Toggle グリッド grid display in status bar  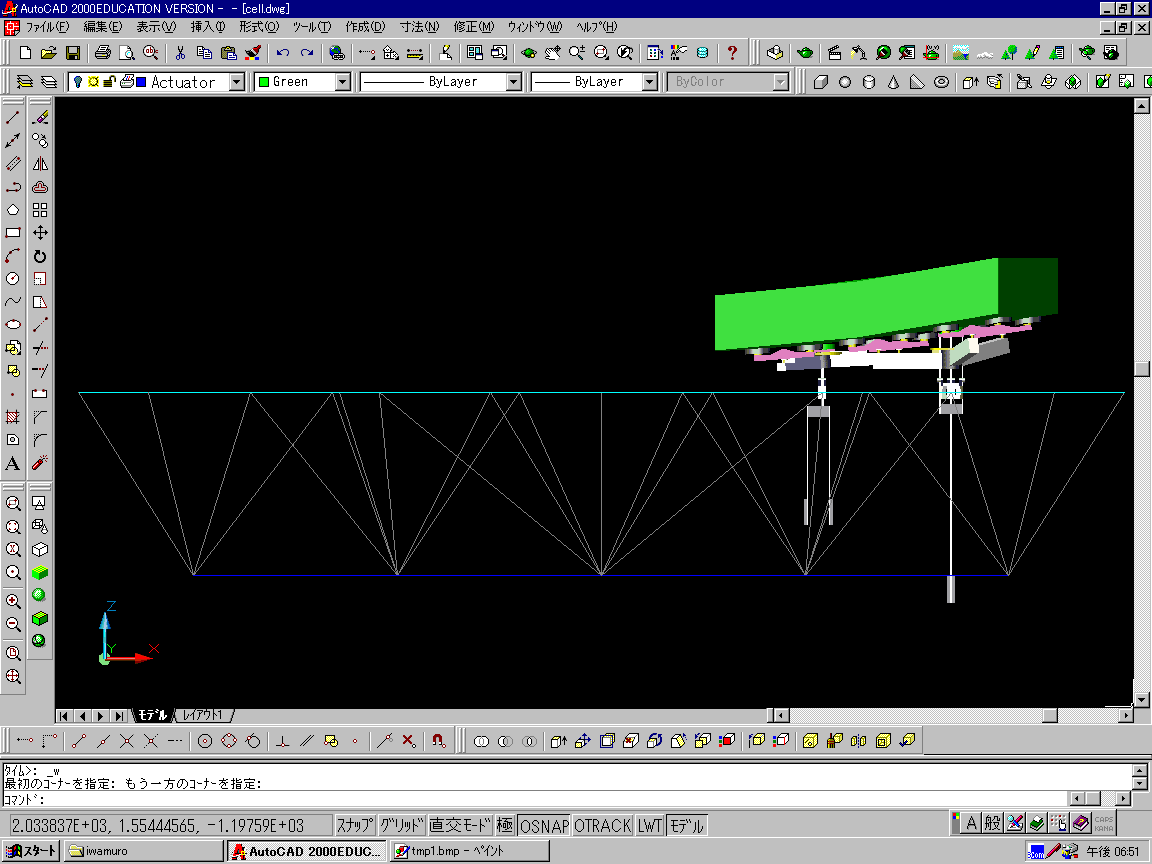coord(402,826)
